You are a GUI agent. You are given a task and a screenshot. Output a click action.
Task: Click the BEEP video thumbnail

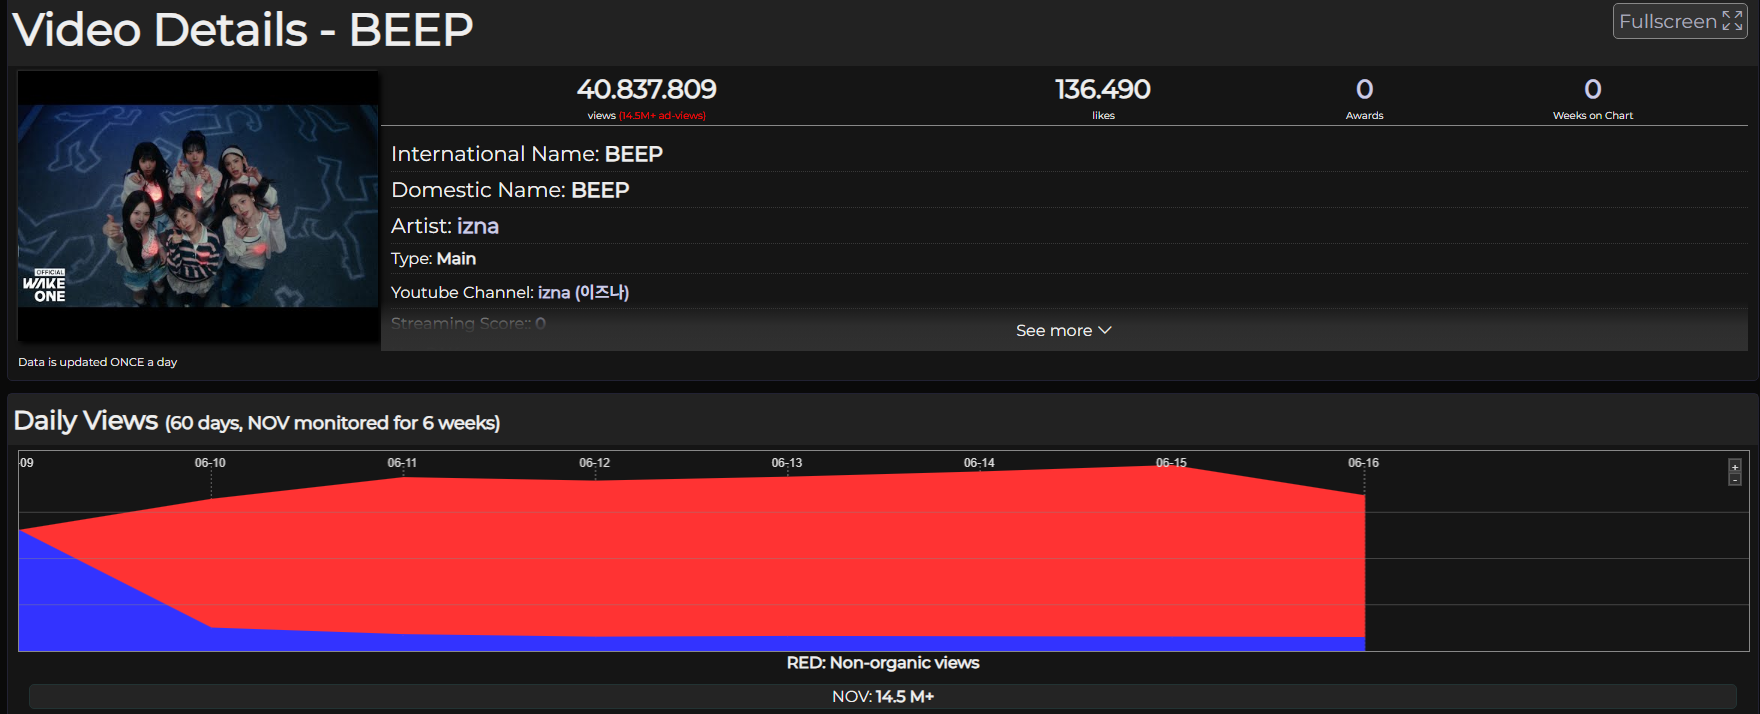click(x=198, y=206)
